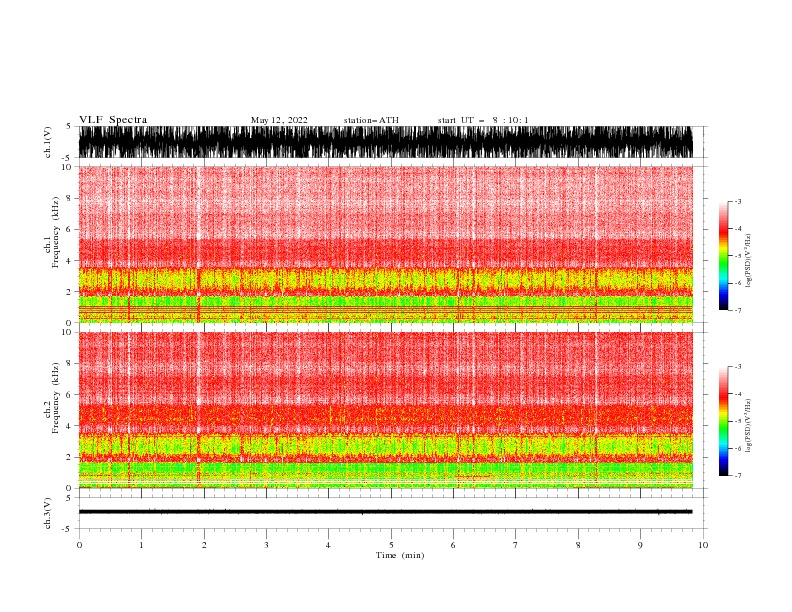Click the '-7' value on ch.2 color bar
The image size is (792, 612).
click(x=737, y=476)
